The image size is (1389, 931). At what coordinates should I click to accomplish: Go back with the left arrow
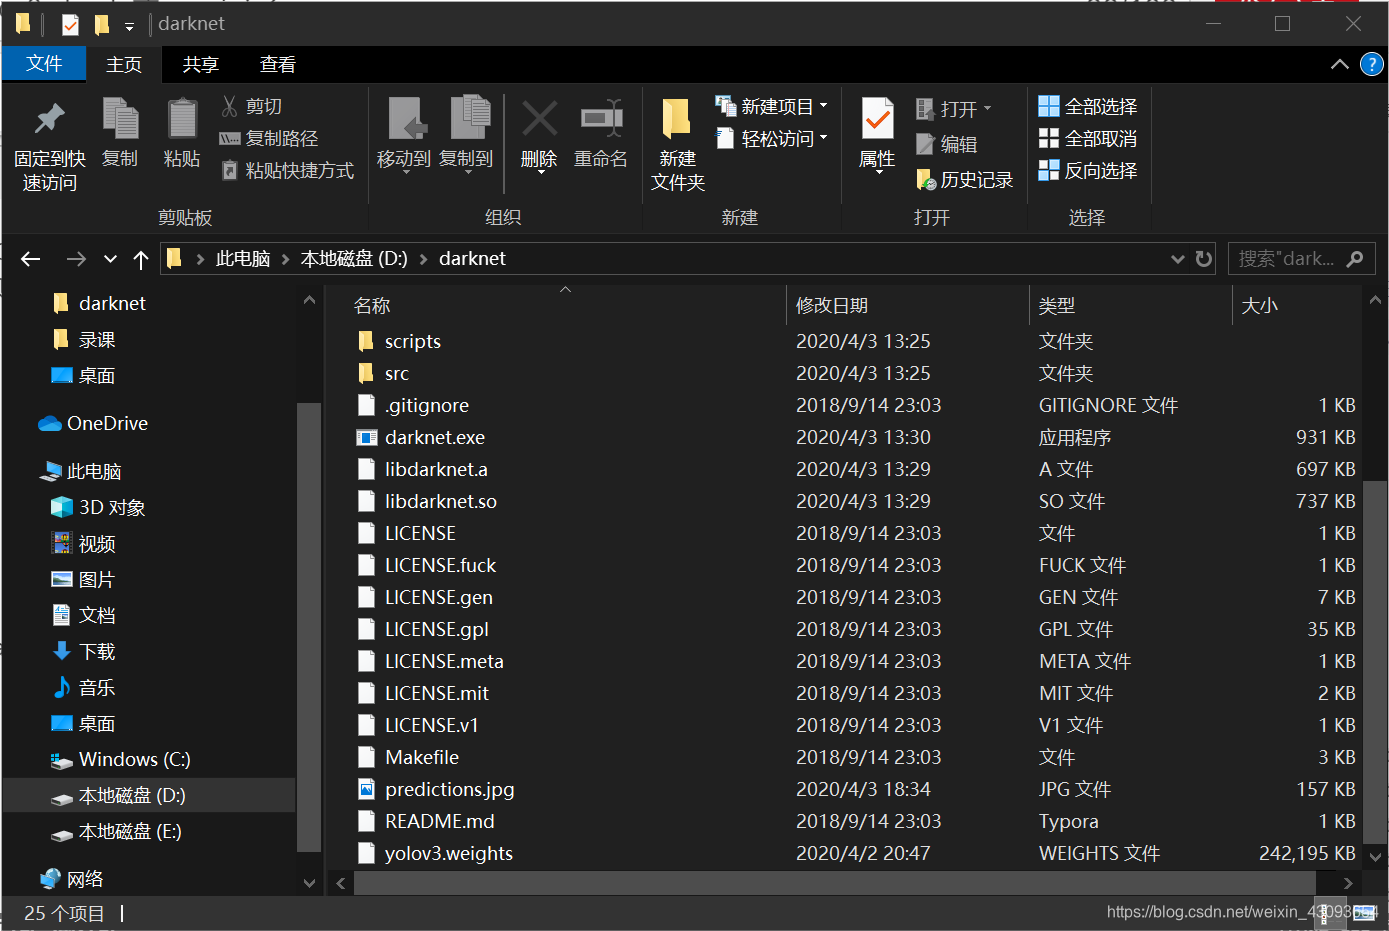(31, 259)
